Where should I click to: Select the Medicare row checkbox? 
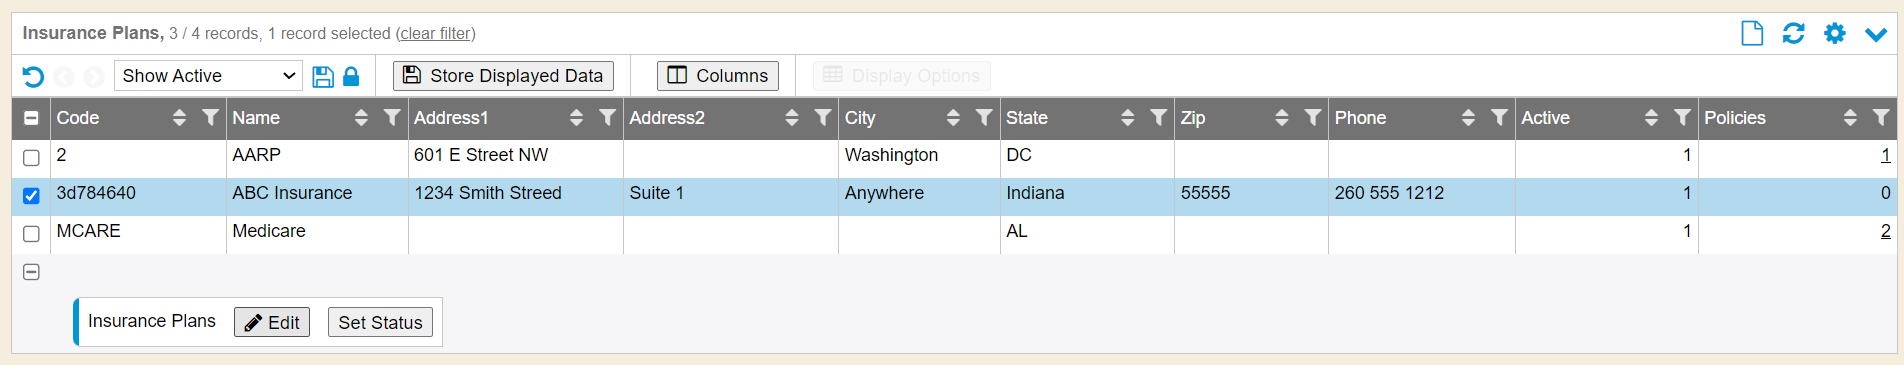(x=31, y=234)
